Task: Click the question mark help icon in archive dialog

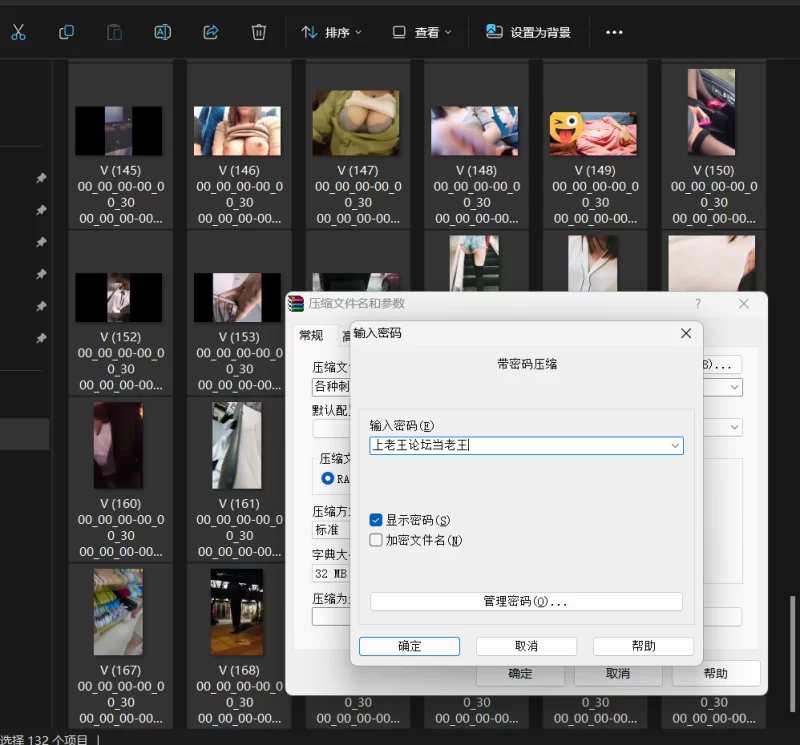Action: (698, 304)
